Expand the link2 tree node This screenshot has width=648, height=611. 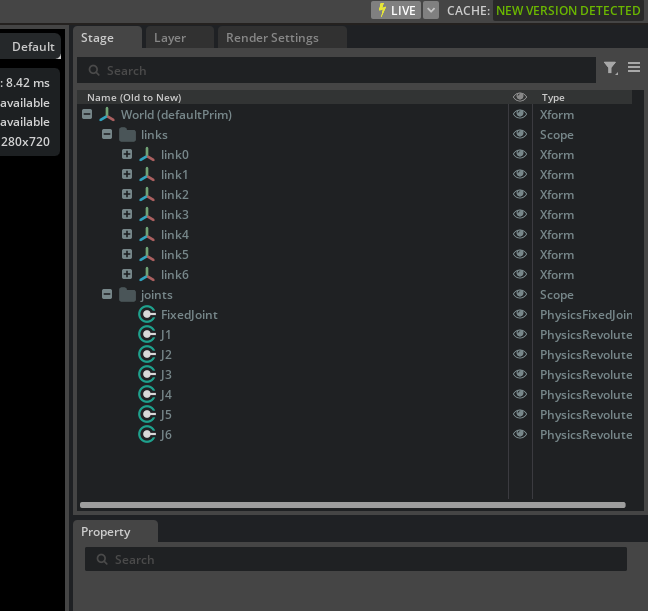click(x=127, y=194)
